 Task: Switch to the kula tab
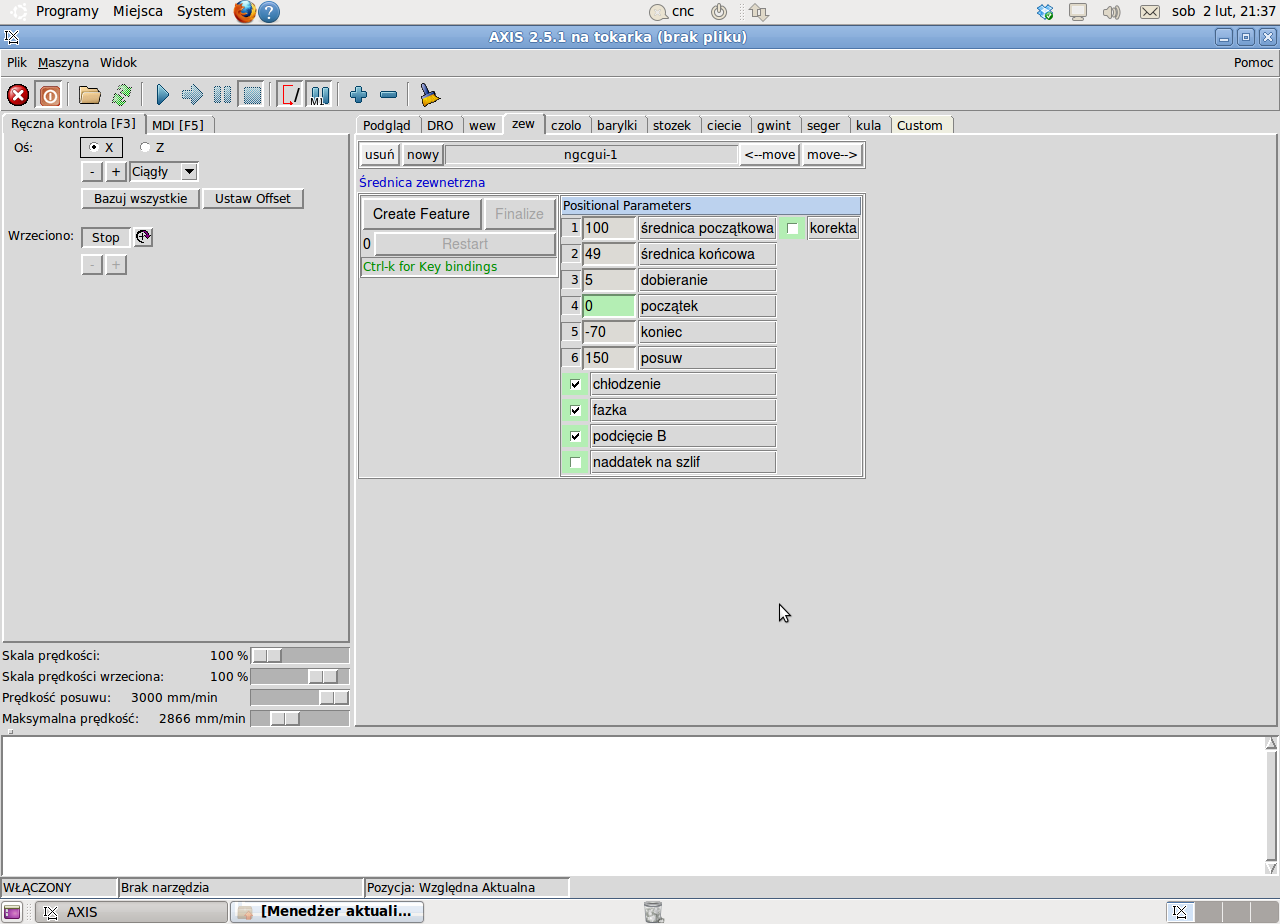click(869, 125)
